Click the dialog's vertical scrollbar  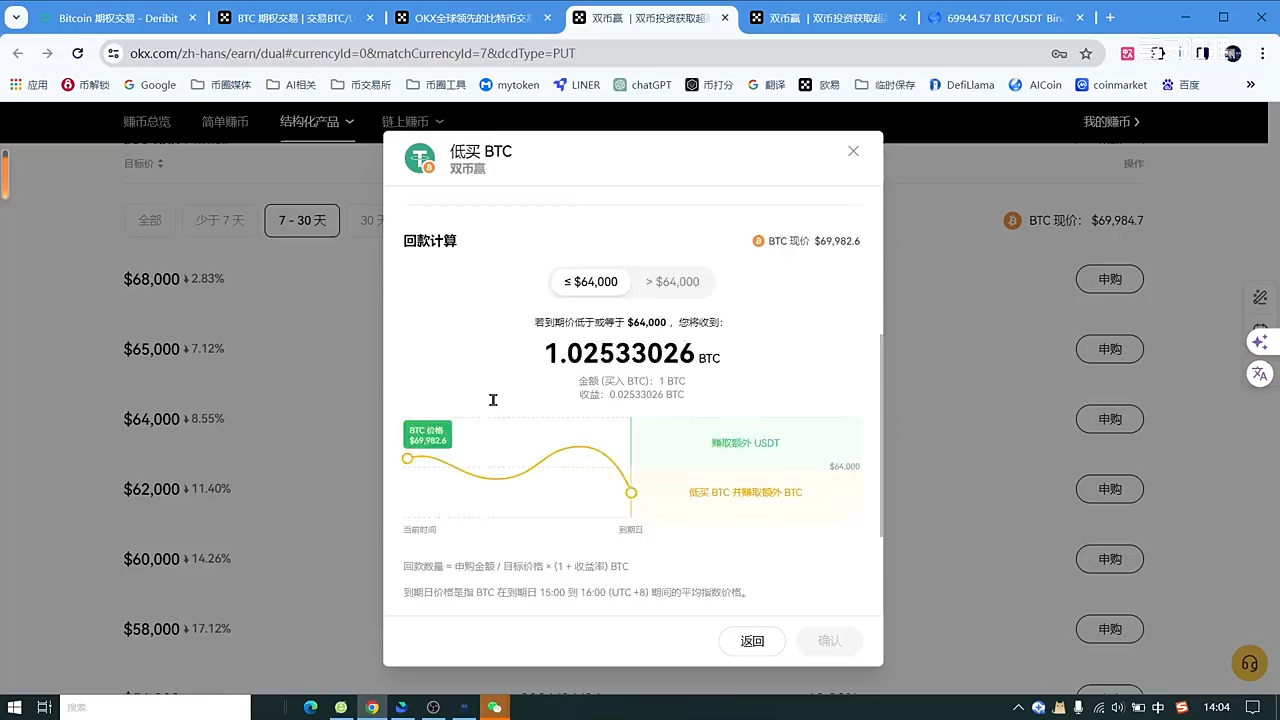coord(880,435)
